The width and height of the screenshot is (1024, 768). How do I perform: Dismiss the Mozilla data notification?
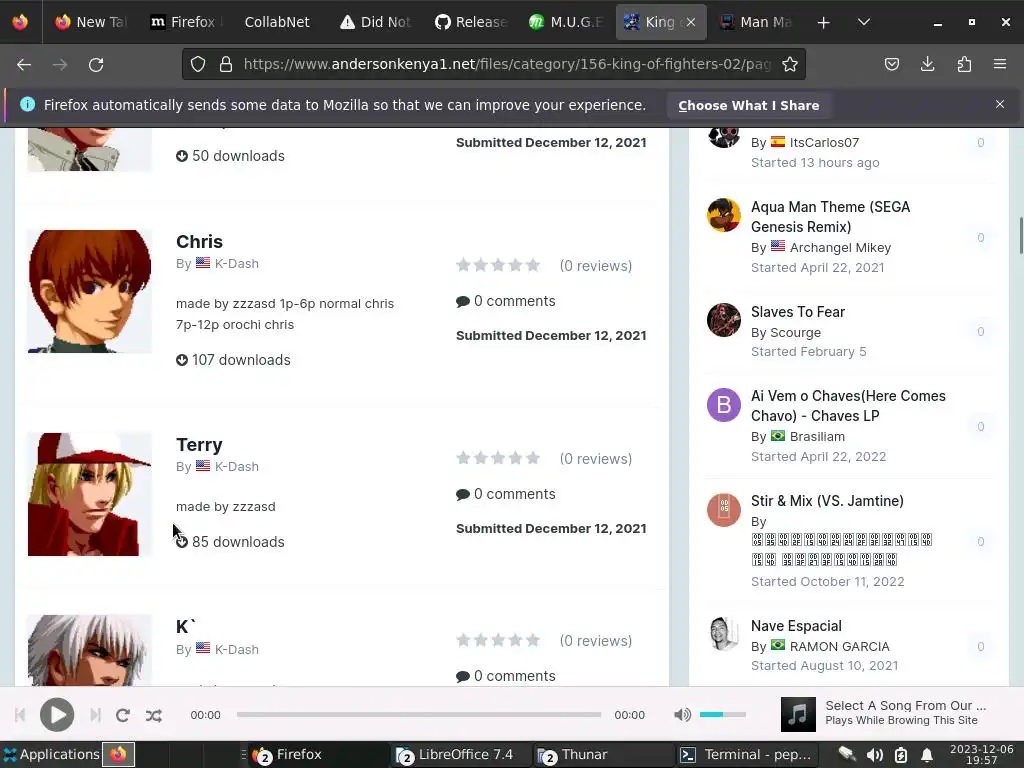(1000, 104)
